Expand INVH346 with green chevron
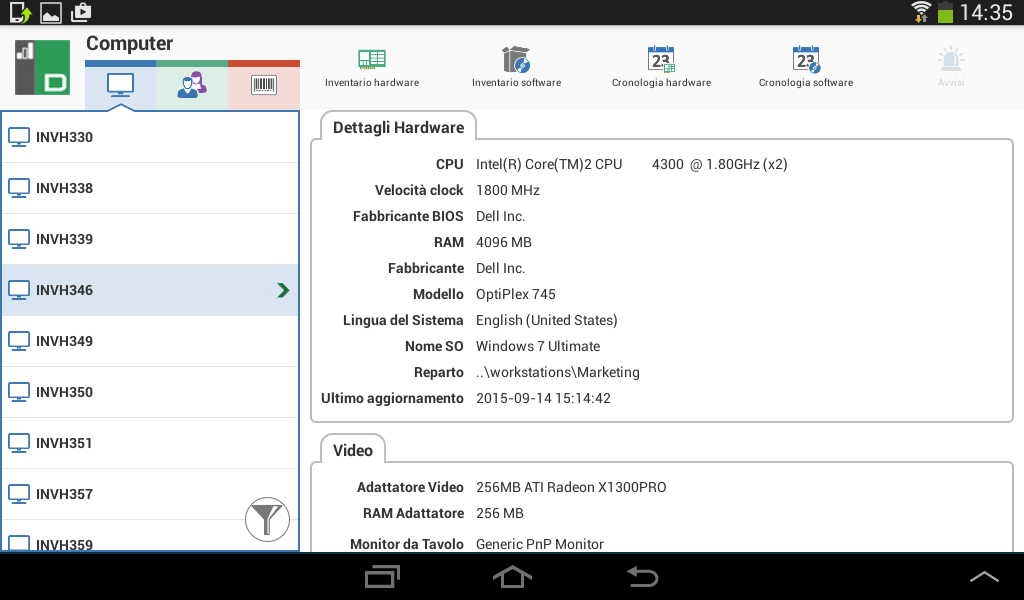Screen dimensions: 1024x600 coord(283,290)
